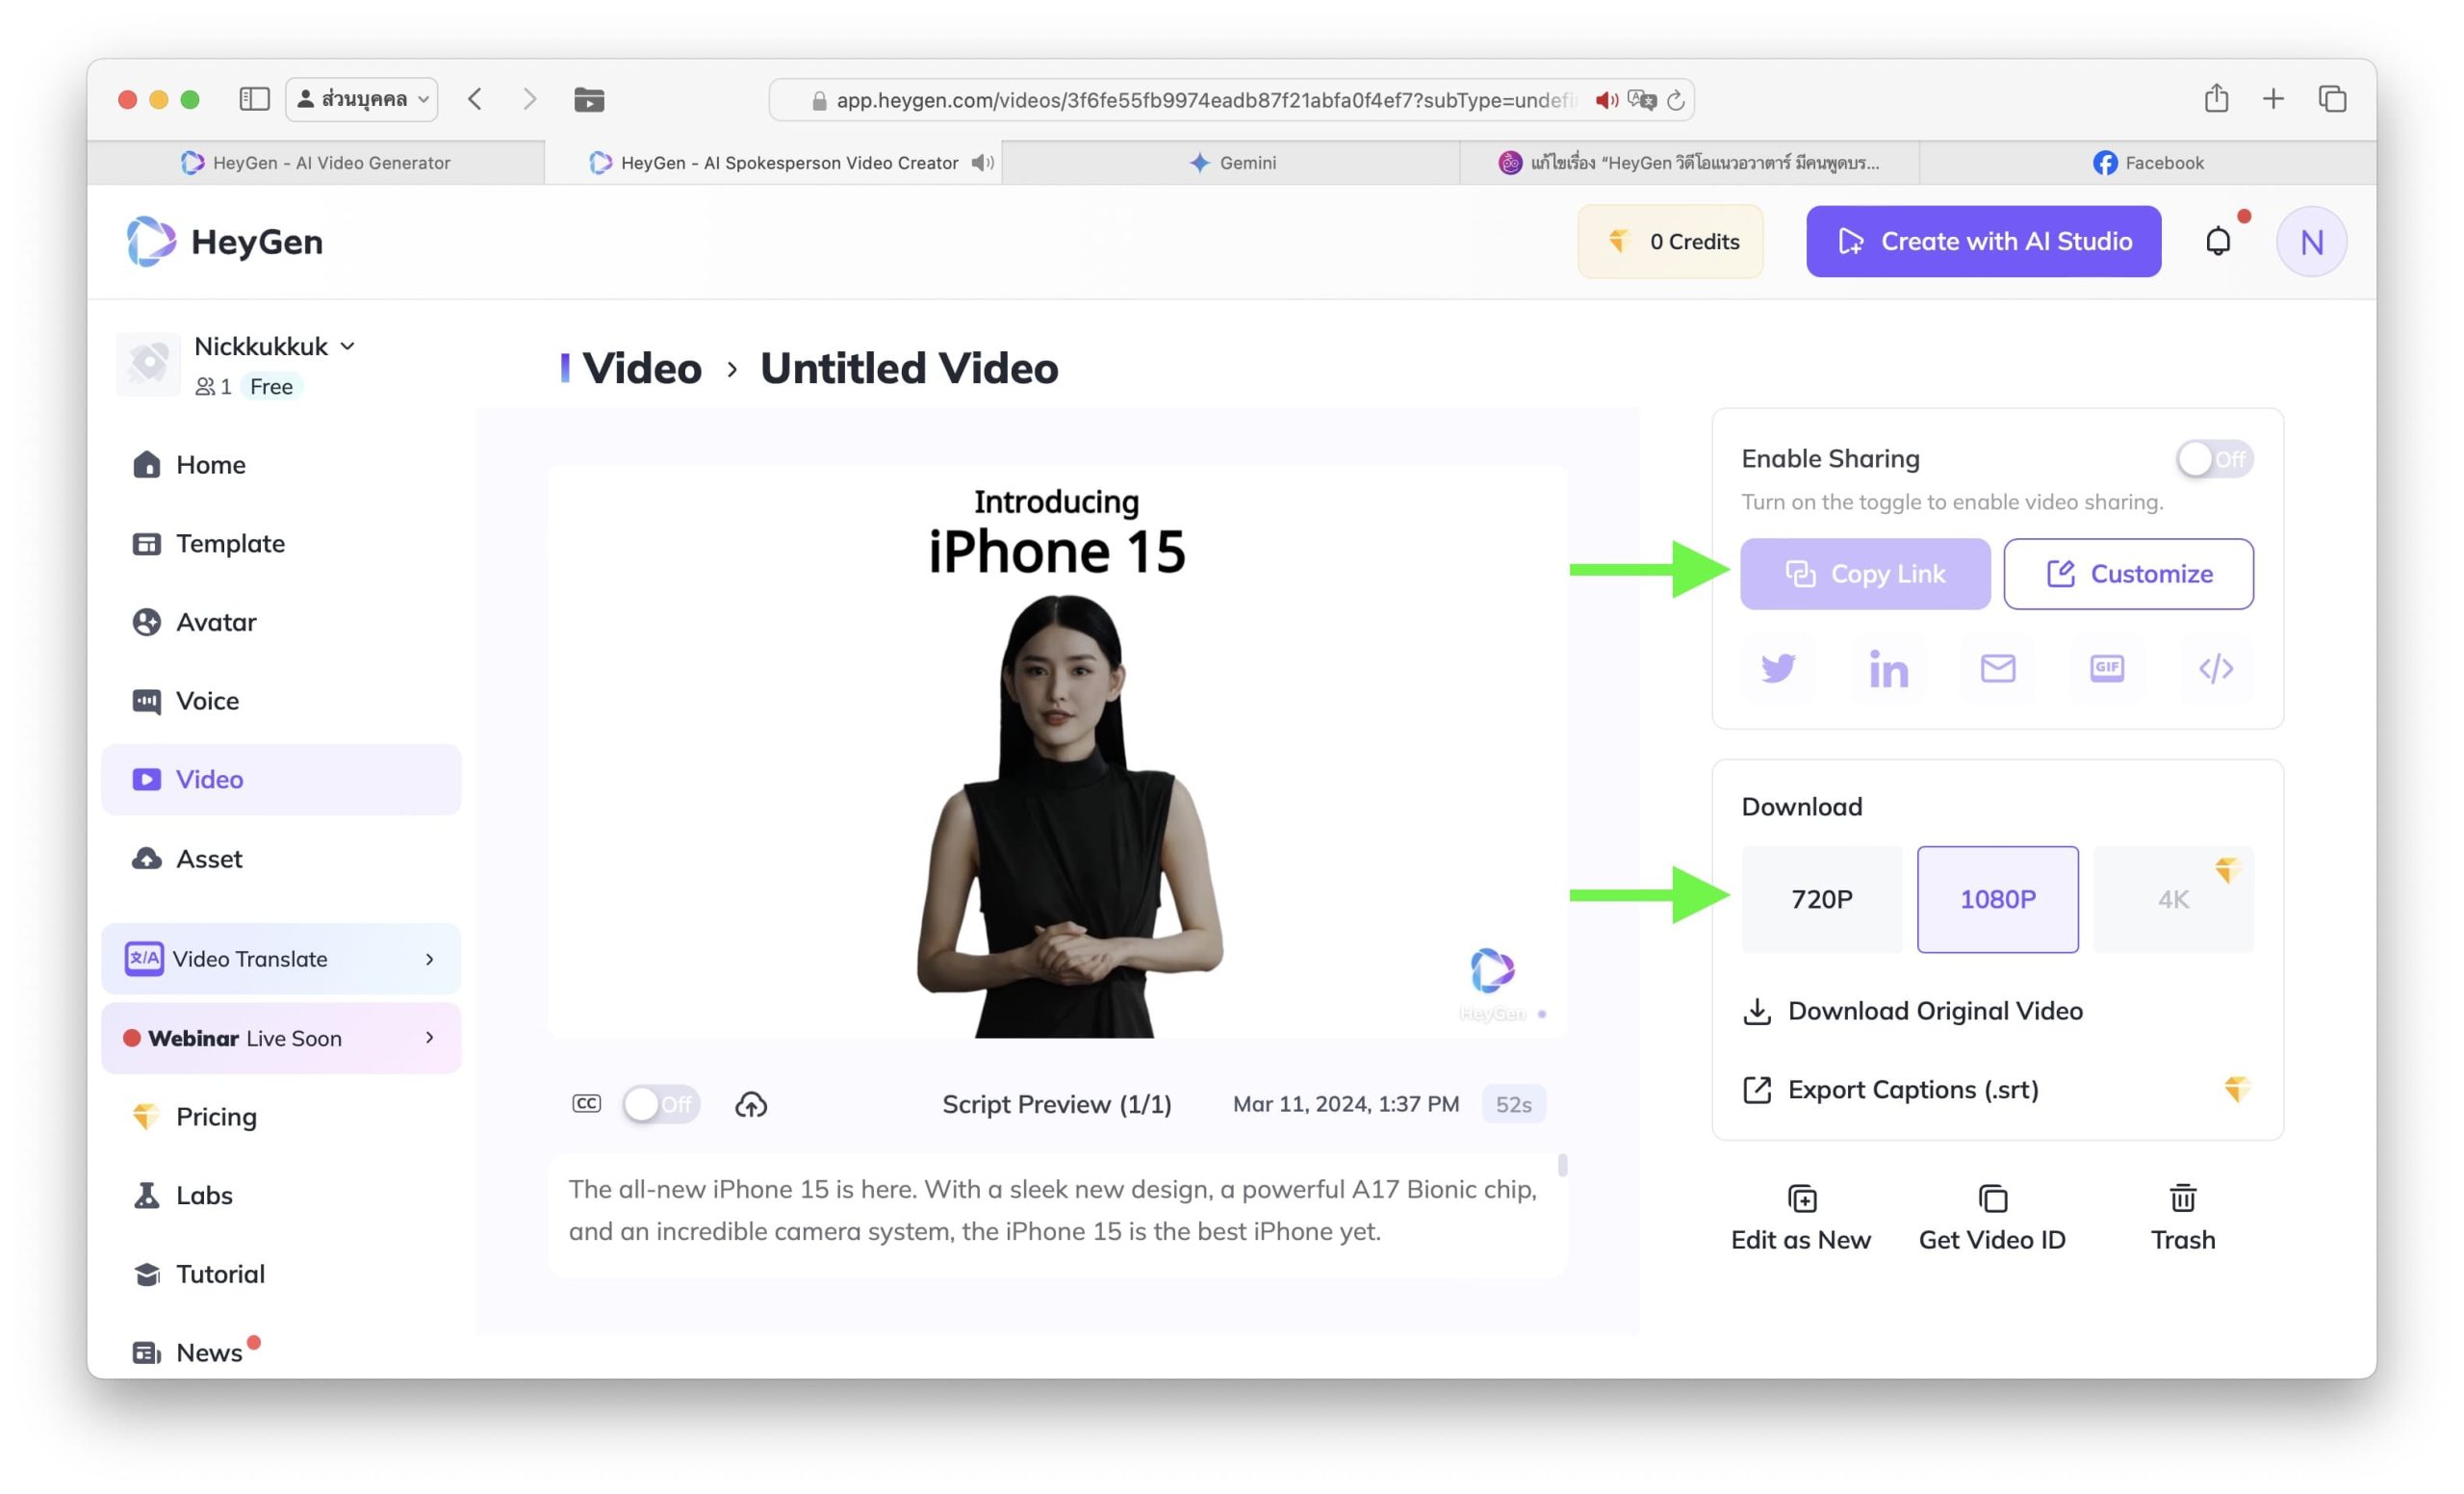Share video via LinkedIn icon
This screenshot has height=1494, width=2464.
[1887, 668]
